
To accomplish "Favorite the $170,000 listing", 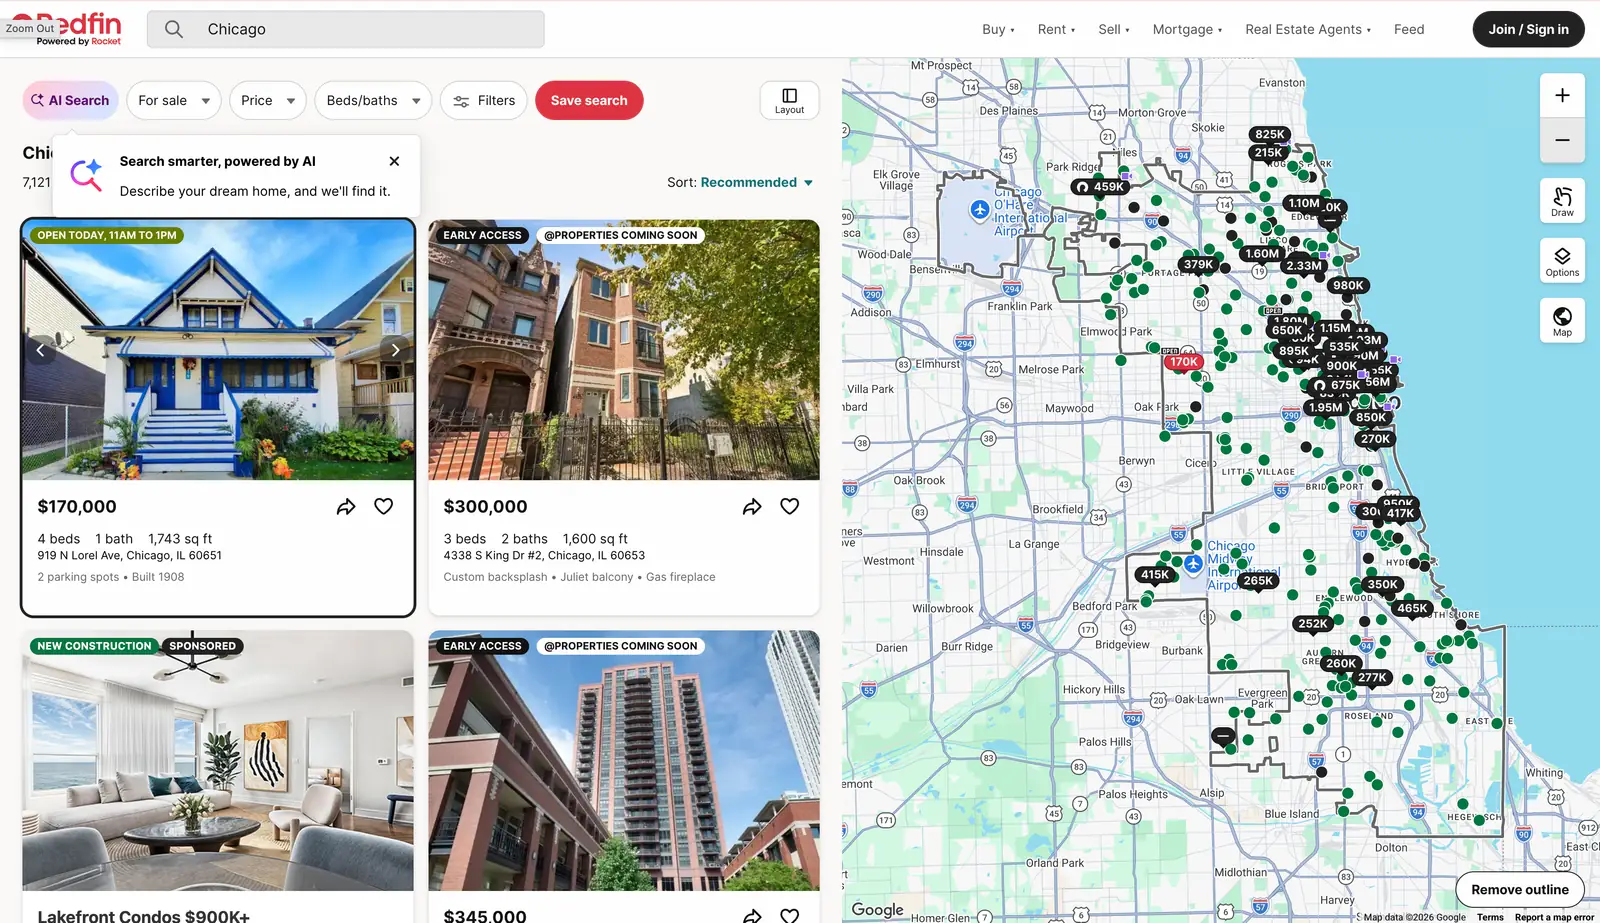I will (x=383, y=507).
